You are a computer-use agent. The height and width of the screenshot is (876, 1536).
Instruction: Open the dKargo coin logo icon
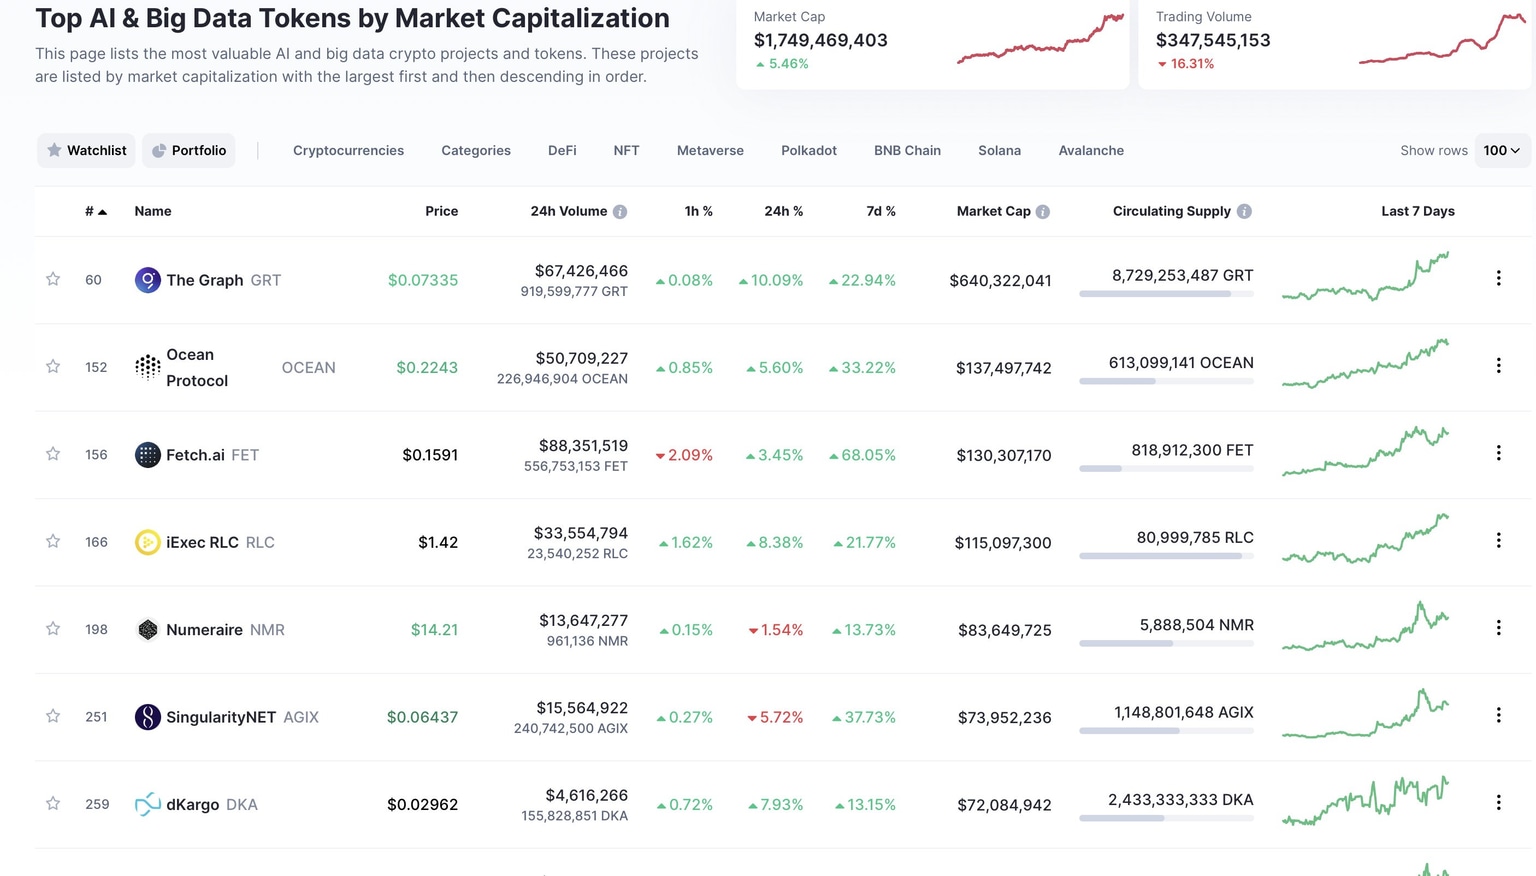click(147, 803)
